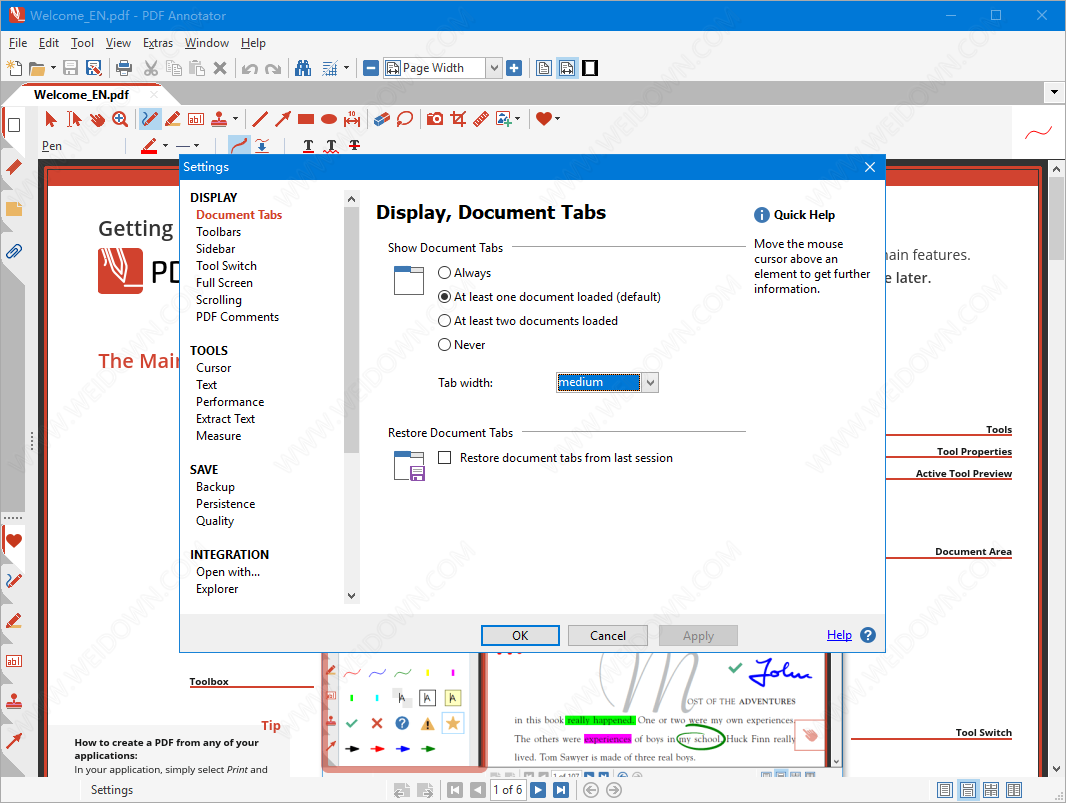
Task: Expand the Page Width zoom dropdown
Action: [493, 68]
